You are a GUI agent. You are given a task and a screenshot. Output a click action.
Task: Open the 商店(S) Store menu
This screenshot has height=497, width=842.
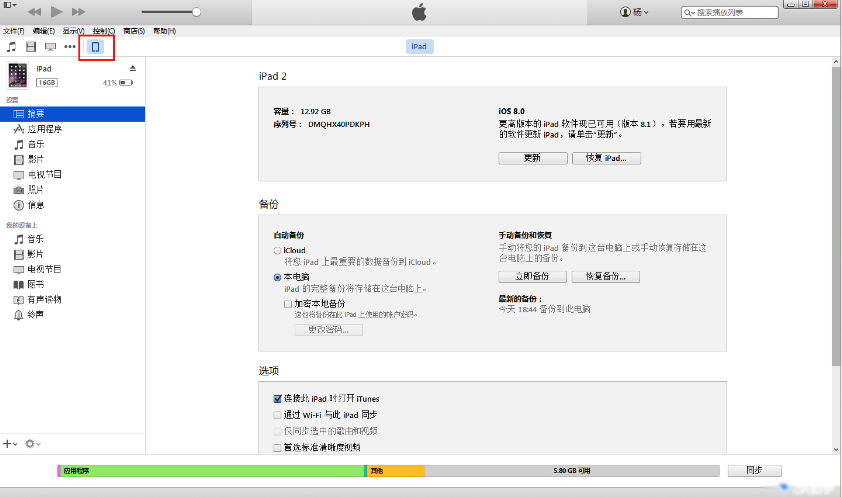132,31
